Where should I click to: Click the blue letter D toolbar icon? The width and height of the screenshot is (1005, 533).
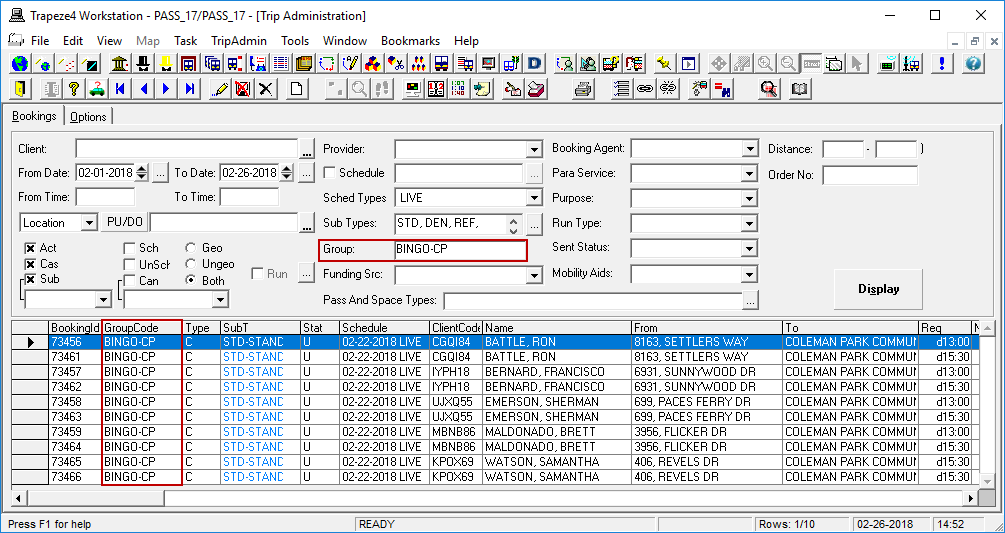pyautogui.click(x=535, y=64)
